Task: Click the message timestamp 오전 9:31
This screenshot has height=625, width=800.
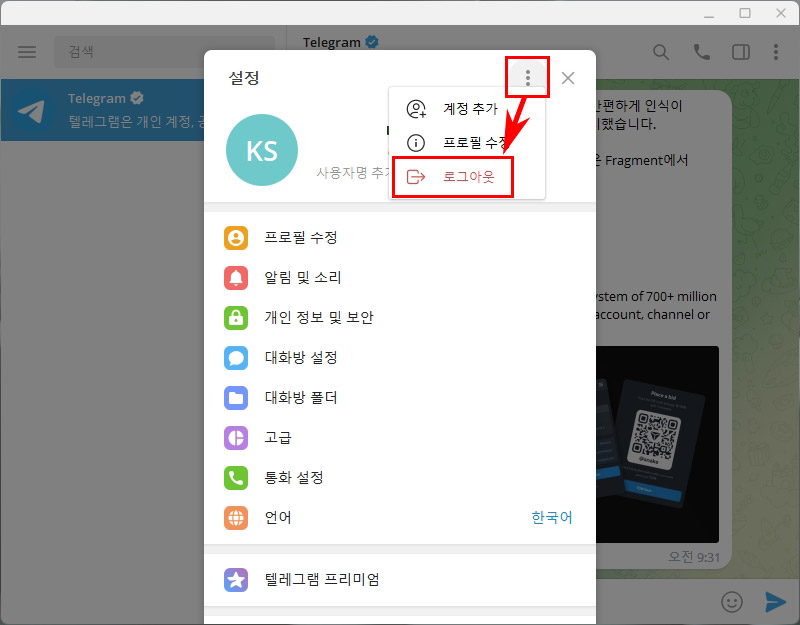Action: (694, 557)
